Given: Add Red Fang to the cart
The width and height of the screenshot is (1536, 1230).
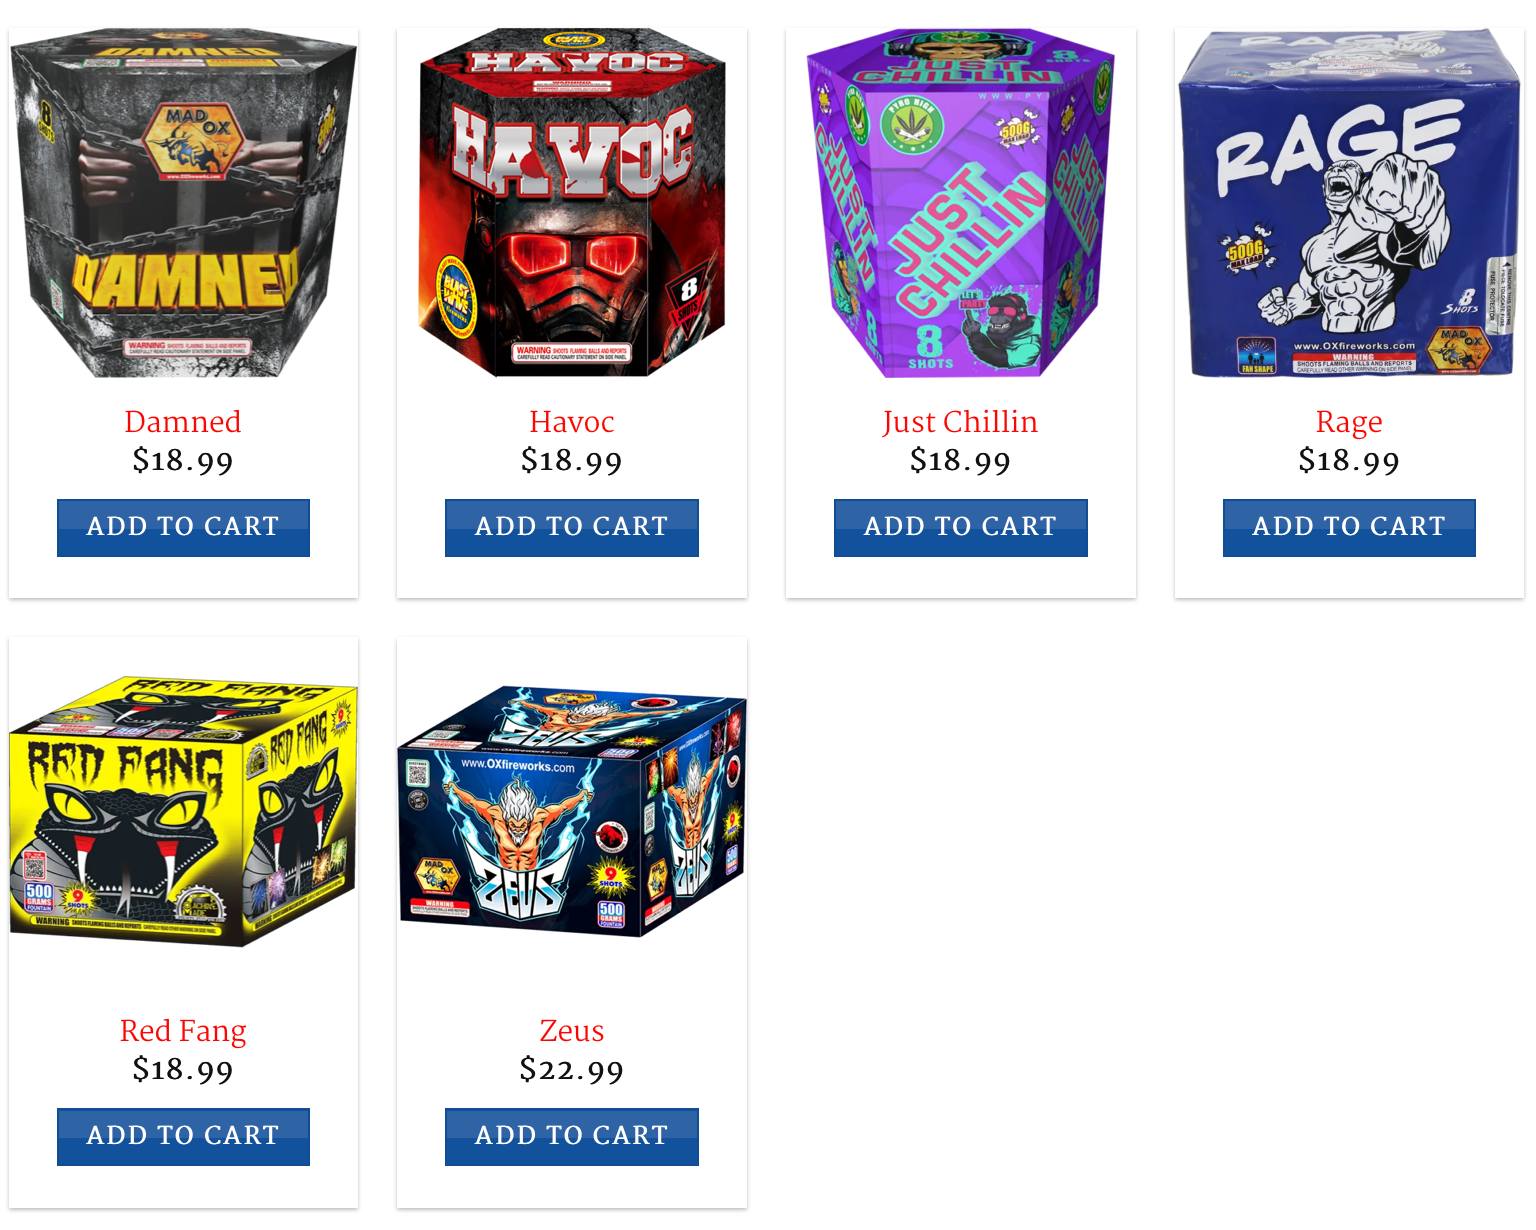Looking at the screenshot, I should [183, 1136].
